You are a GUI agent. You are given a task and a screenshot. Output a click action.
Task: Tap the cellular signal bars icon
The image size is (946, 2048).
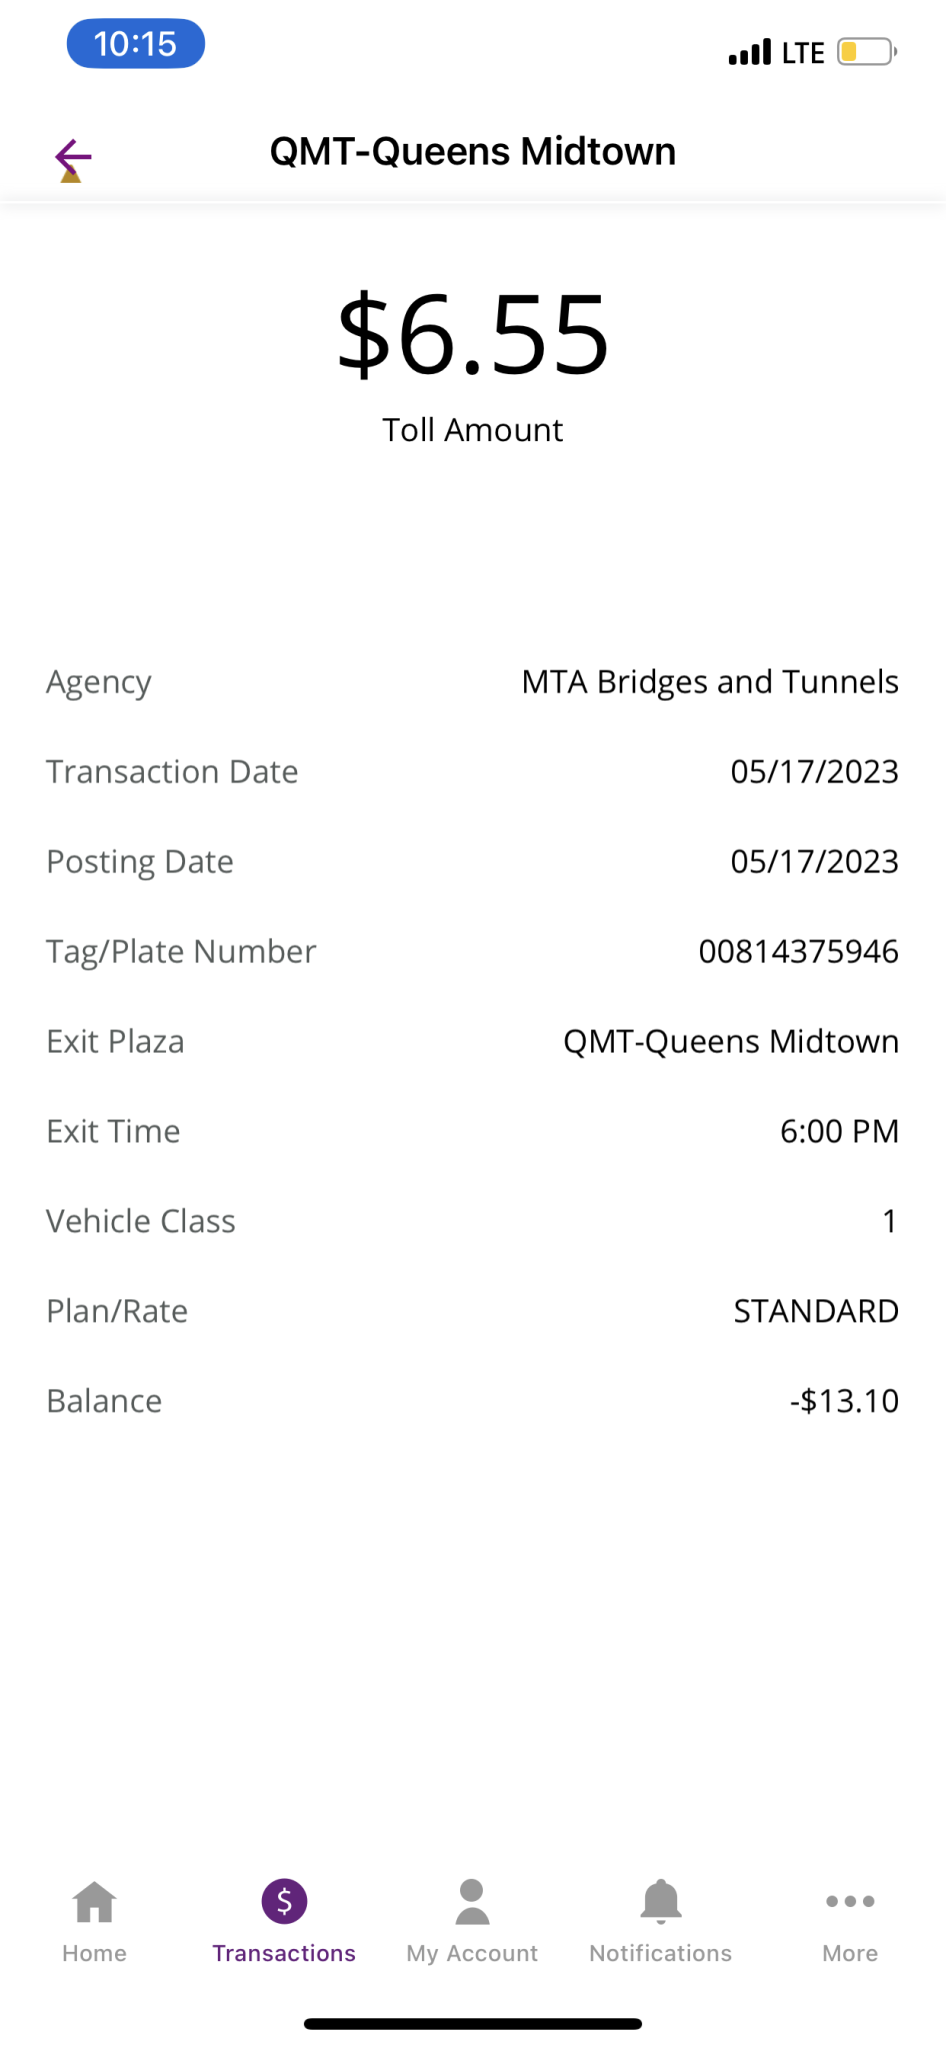(750, 52)
